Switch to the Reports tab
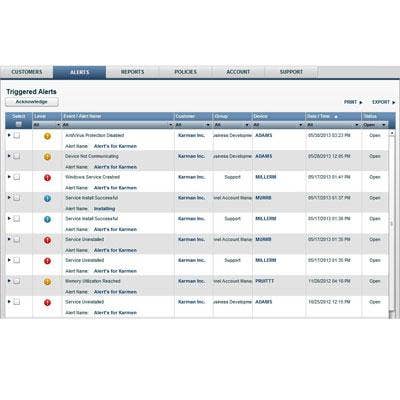 click(x=132, y=72)
